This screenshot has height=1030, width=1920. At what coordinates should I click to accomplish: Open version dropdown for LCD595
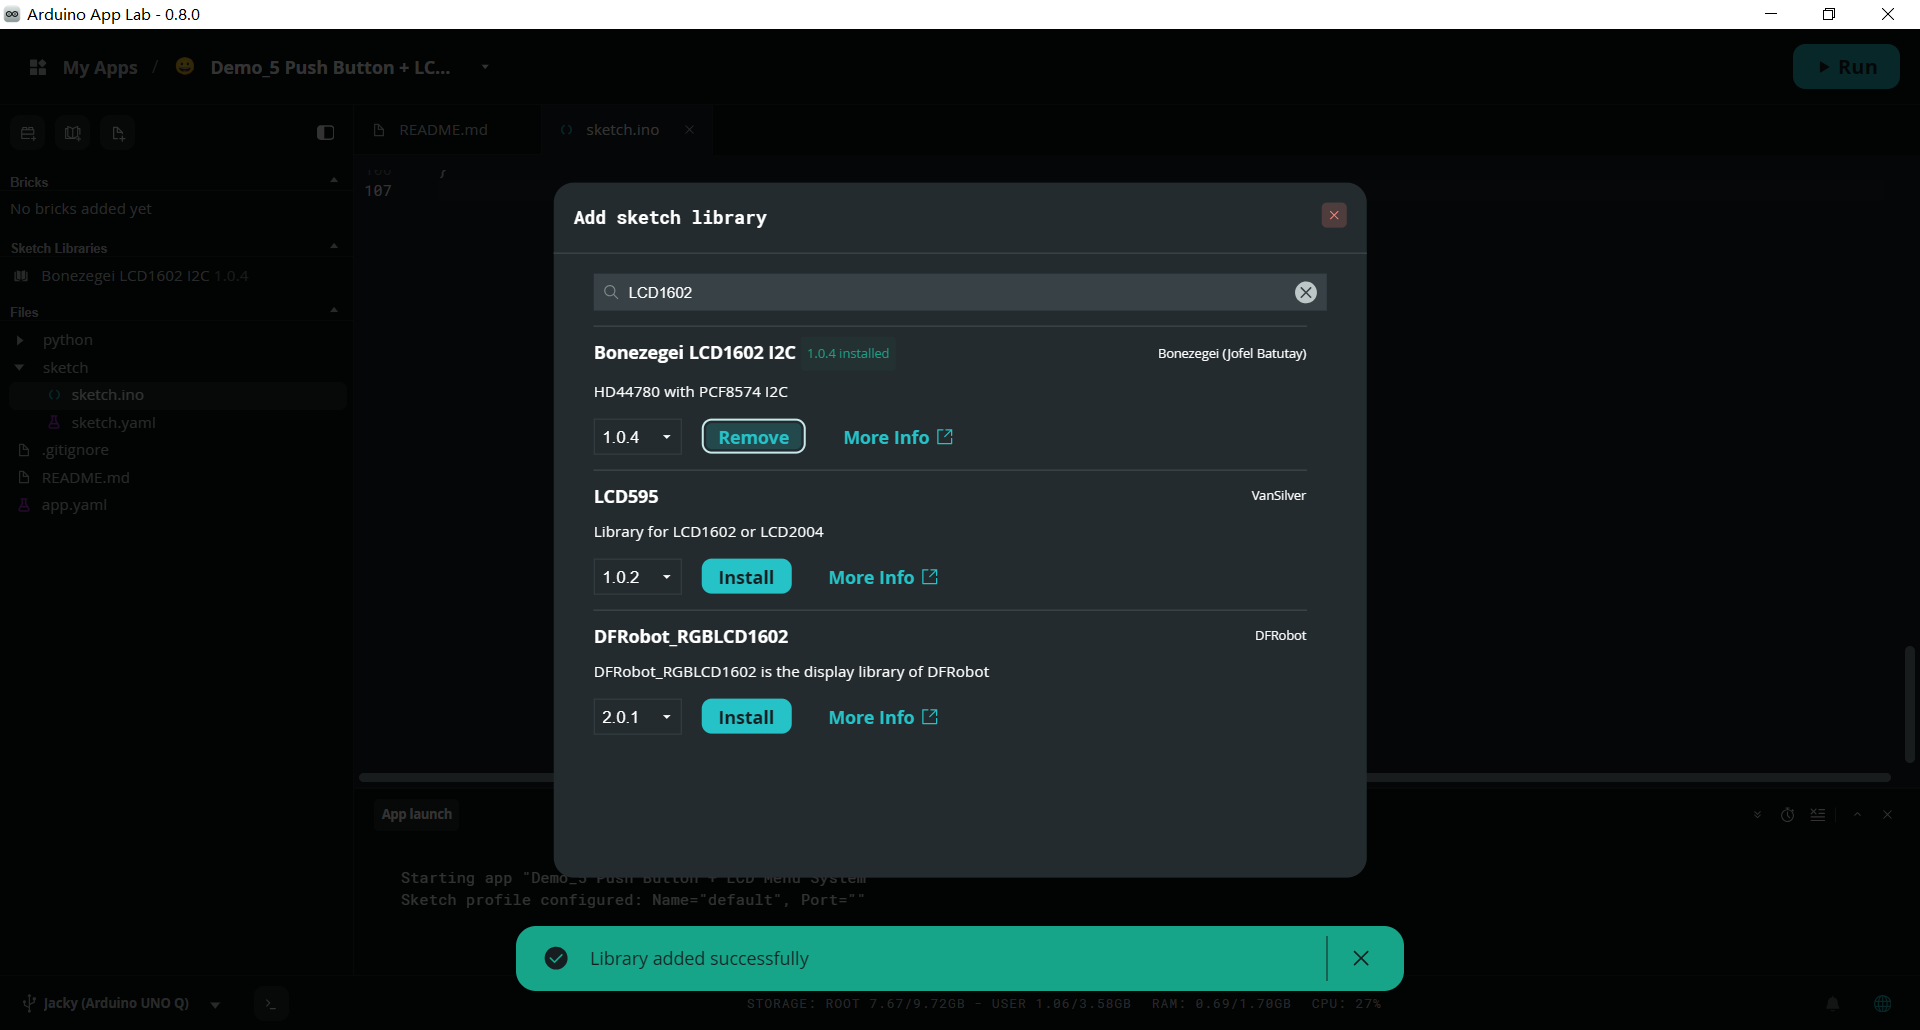coord(637,577)
